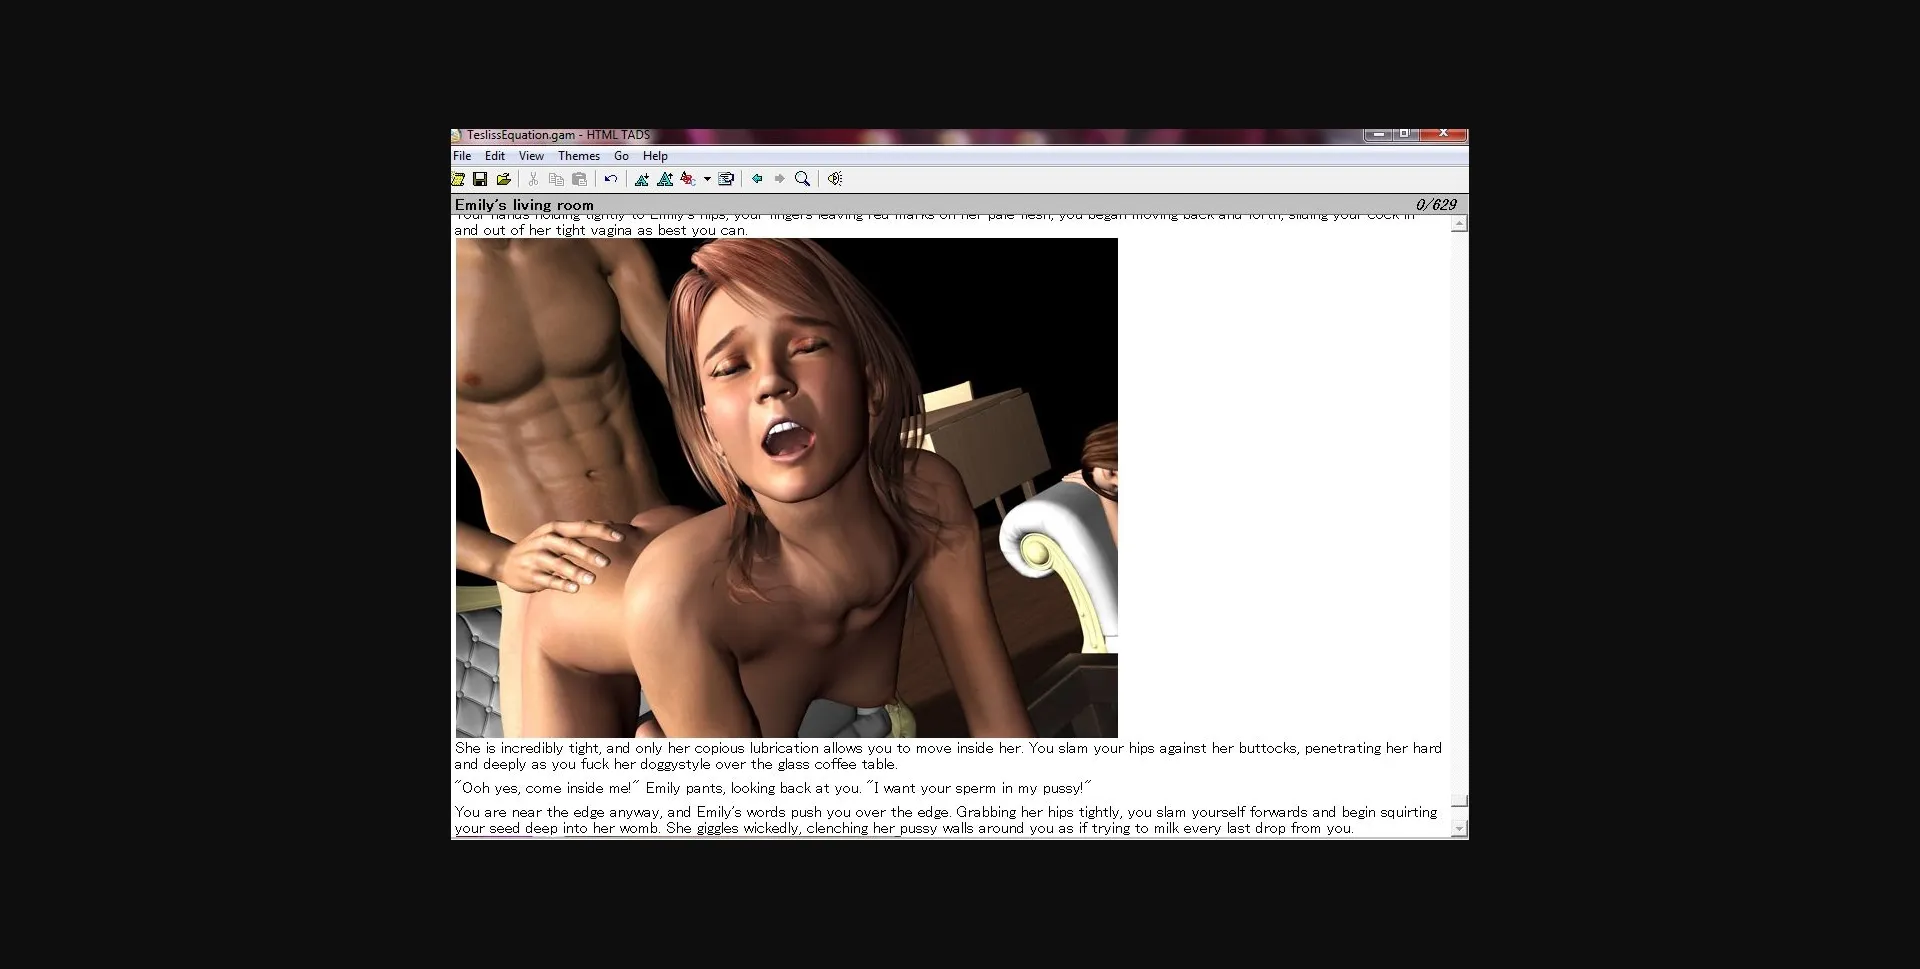1920x969 pixels.
Task: Copy the selected text
Action: click(x=556, y=178)
